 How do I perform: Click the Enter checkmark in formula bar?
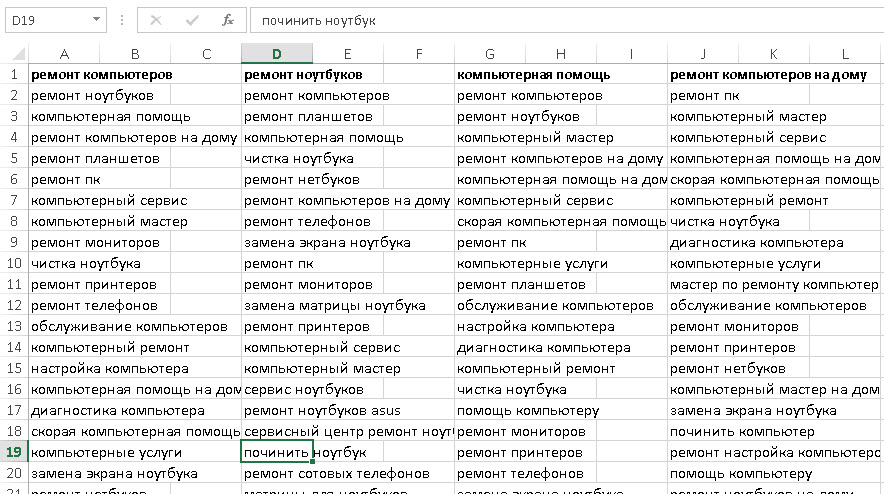coord(191,20)
